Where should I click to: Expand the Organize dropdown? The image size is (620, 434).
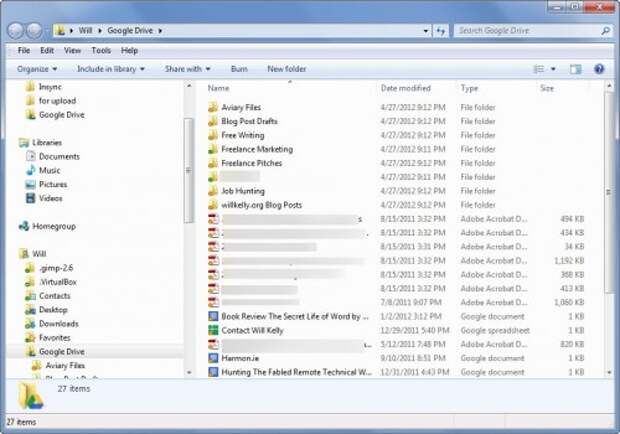(x=37, y=69)
